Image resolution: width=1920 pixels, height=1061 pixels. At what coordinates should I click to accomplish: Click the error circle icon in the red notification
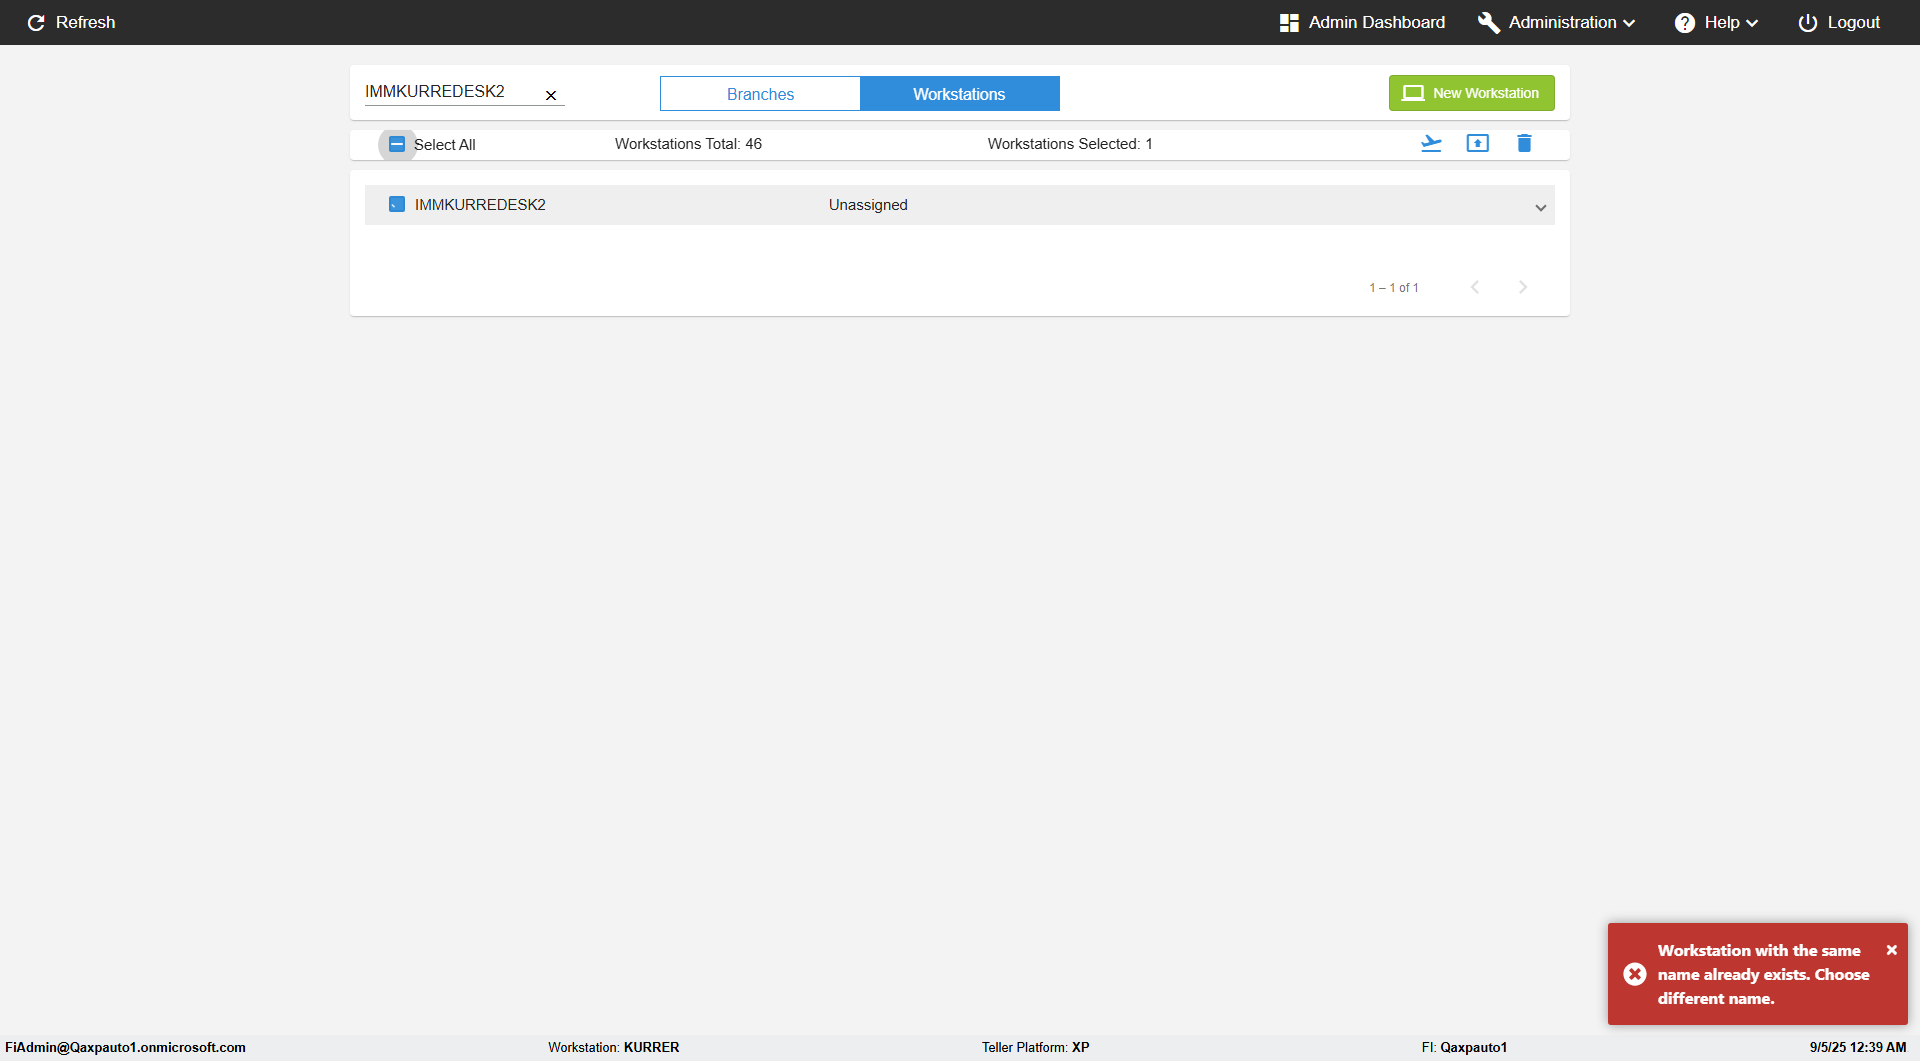[1635, 974]
